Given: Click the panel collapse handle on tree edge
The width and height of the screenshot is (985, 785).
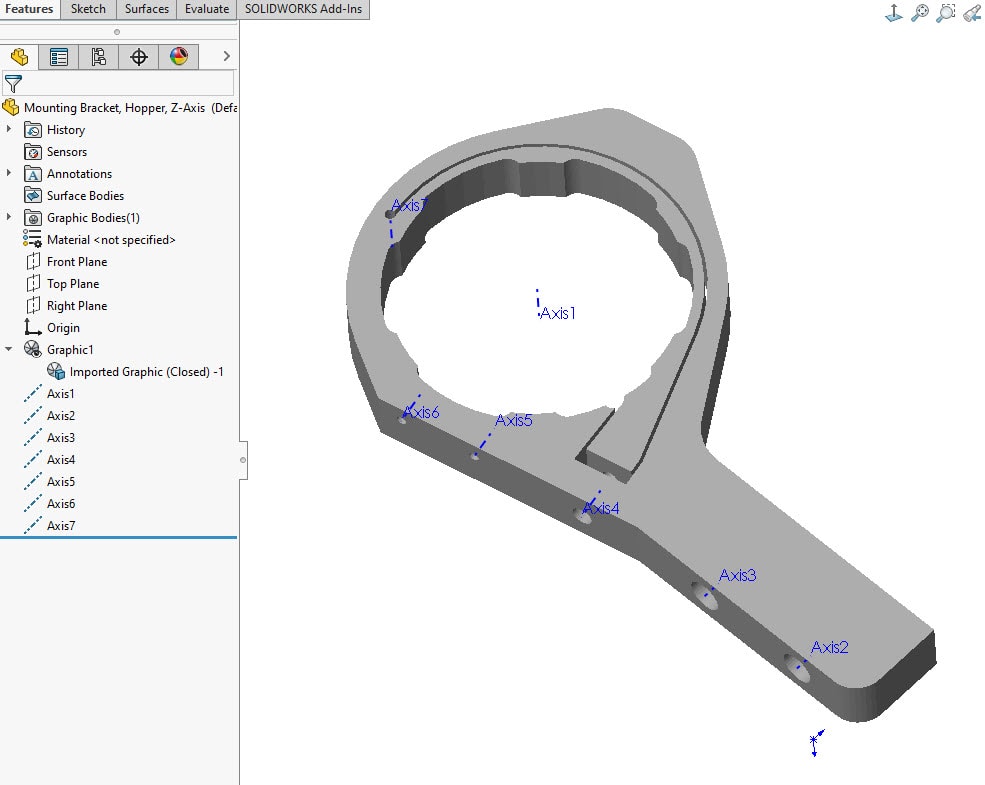Looking at the screenshot, I should 243,460.
